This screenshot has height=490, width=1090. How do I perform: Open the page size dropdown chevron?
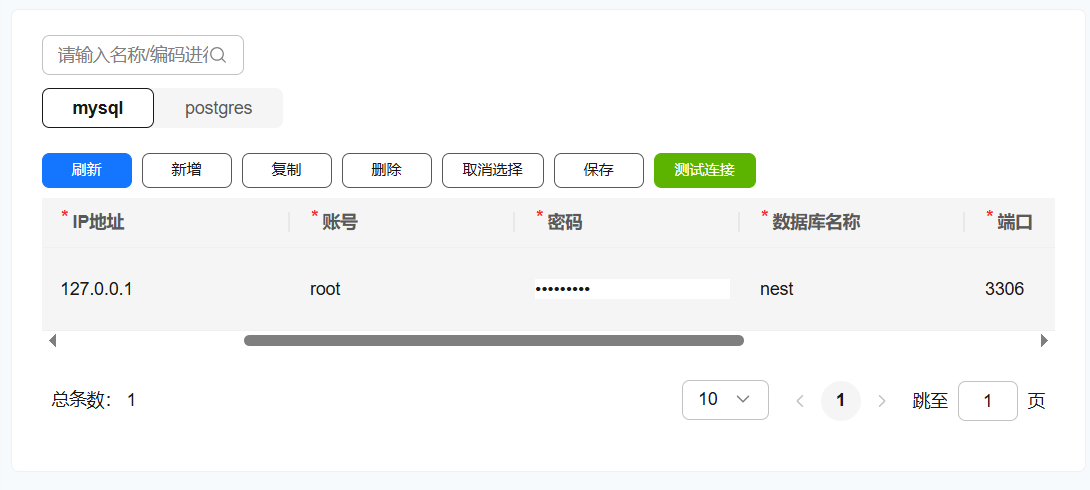point(742,399)
